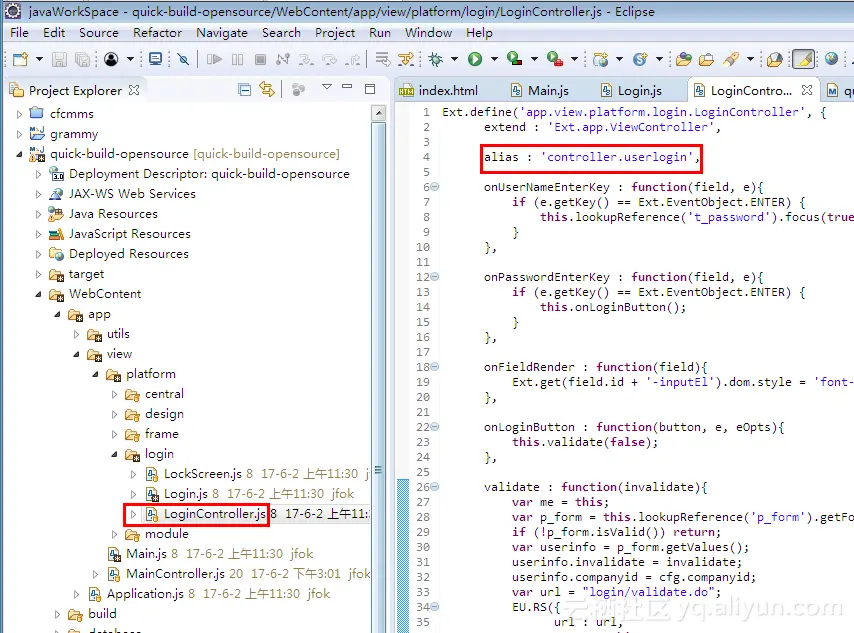Screen dimensions: 854x633
Task: Click the Terminate stop icon
Action: (x=260, y=59)
